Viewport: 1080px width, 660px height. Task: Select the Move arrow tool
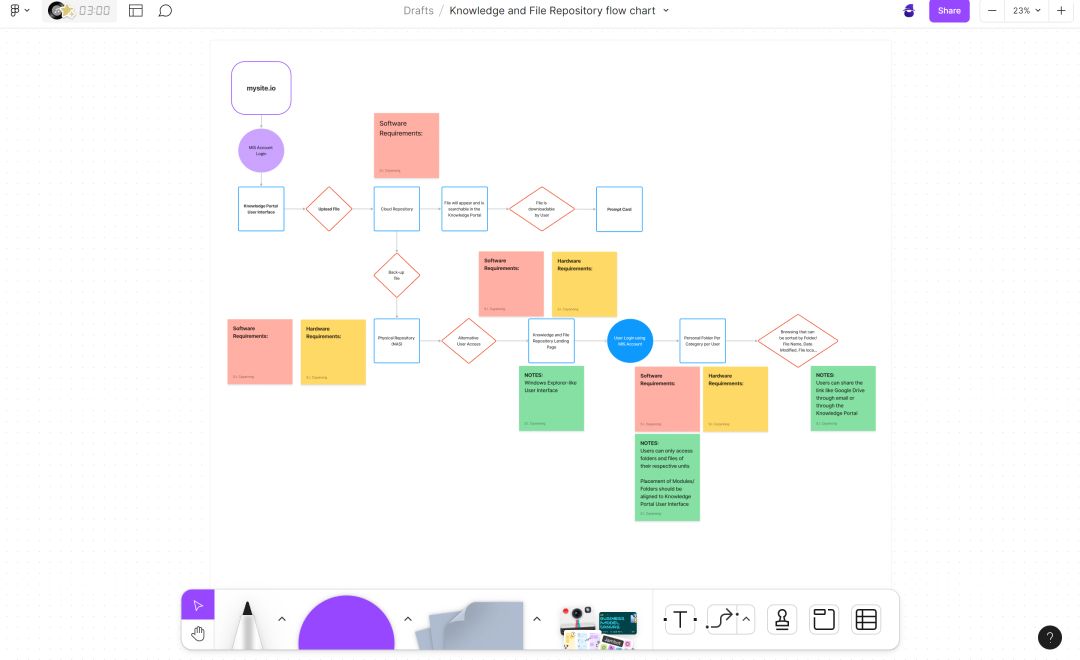[x=198, y=605]
